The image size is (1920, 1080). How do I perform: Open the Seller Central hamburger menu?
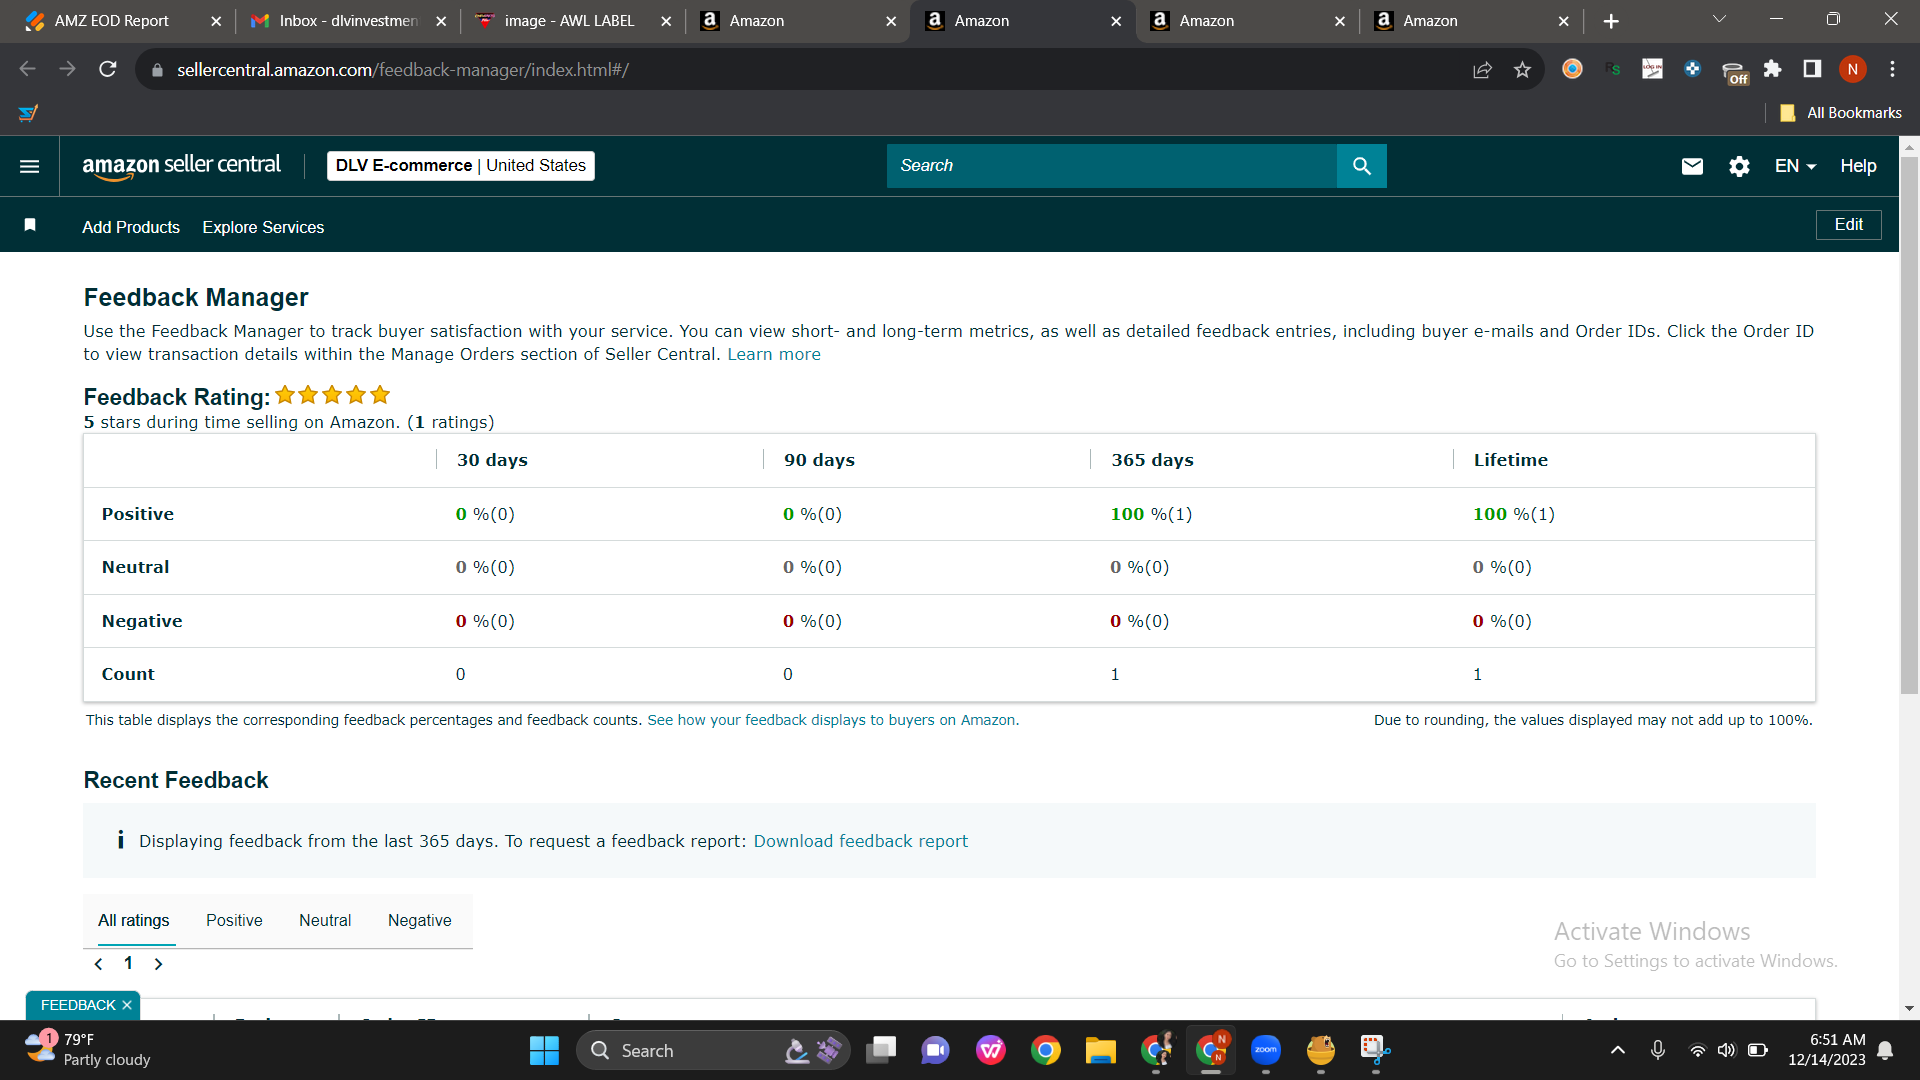click(x=30, y=166)
